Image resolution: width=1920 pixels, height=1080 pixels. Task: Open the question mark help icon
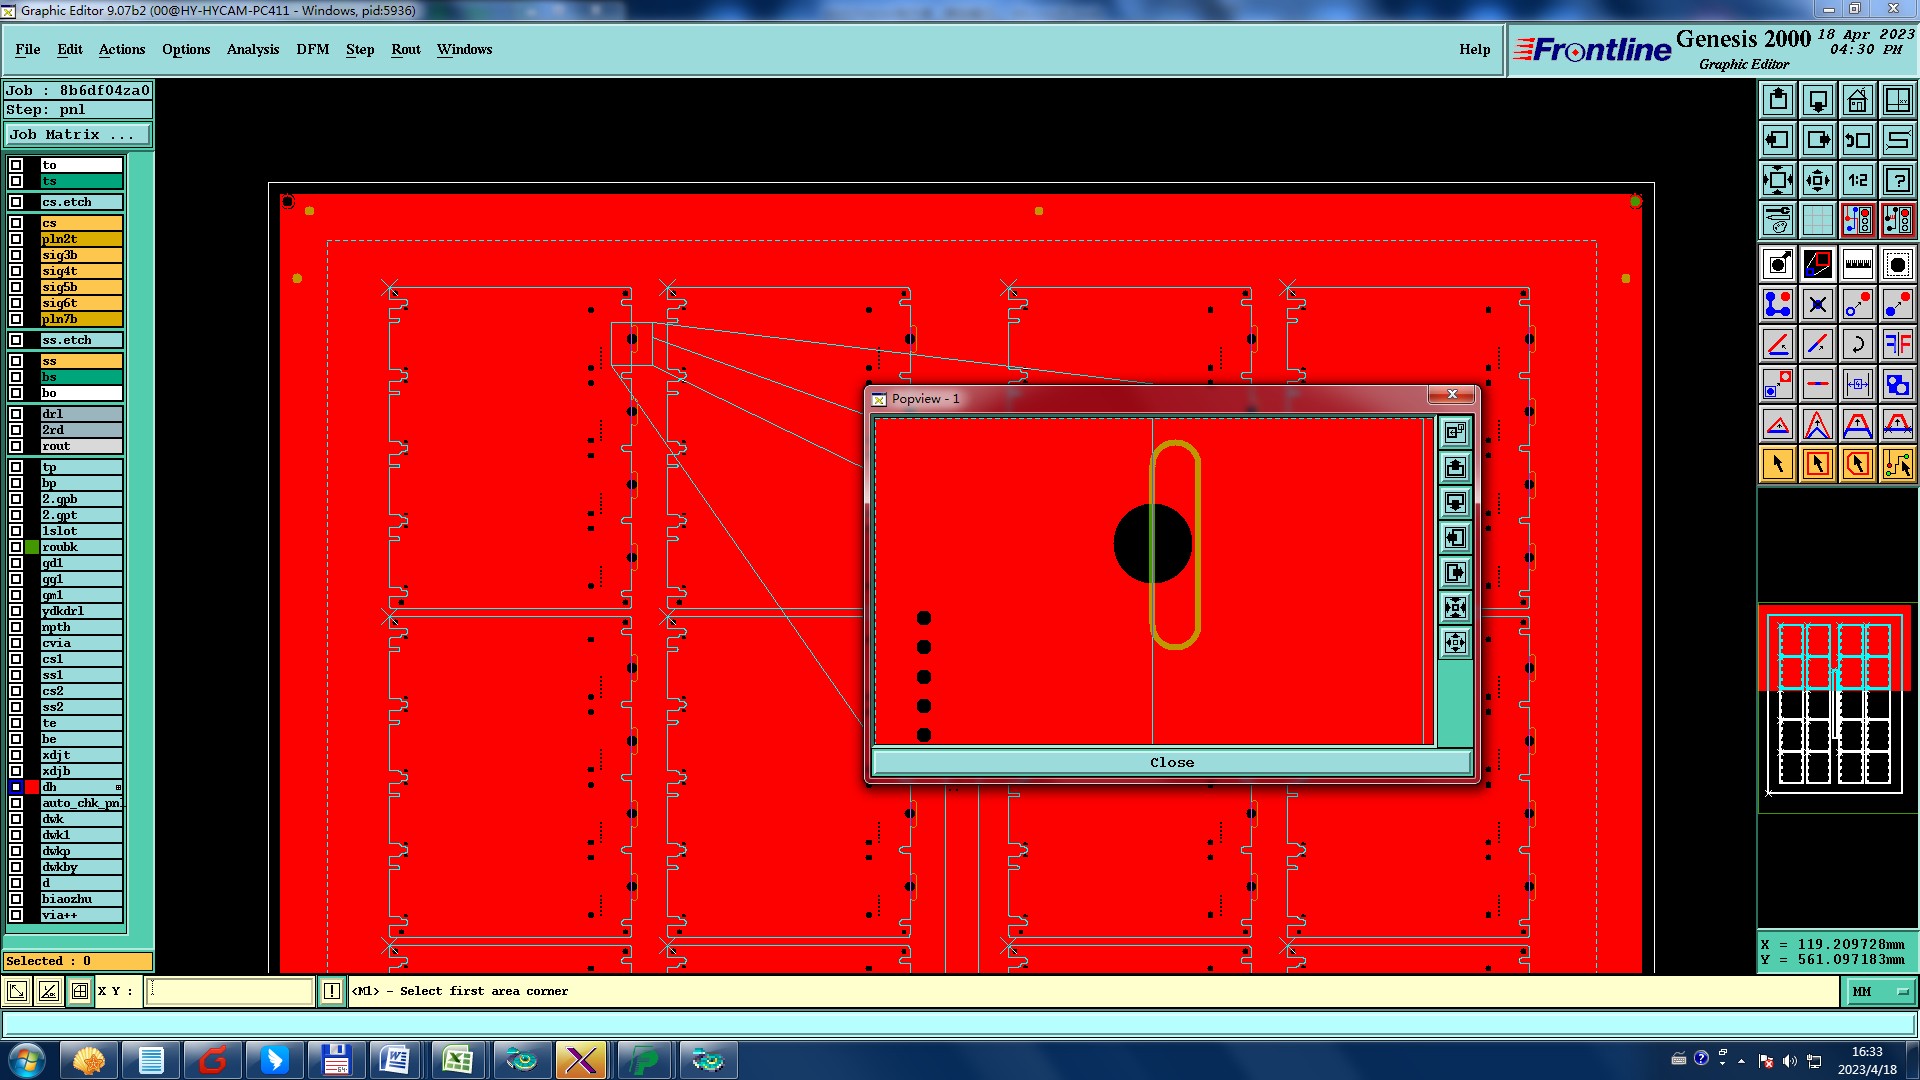click(x=1897, y=180)
